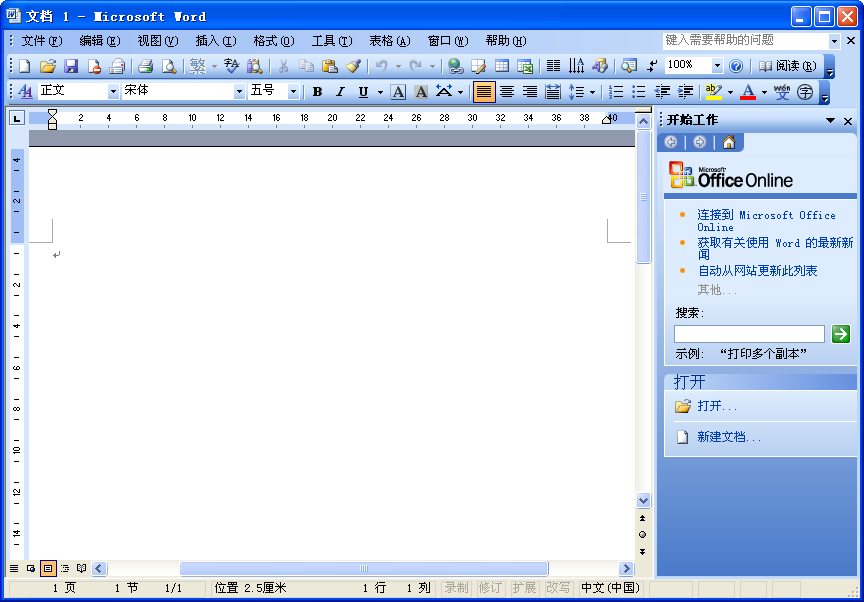Click the Insert Table toolbar icon

coord(501,66)
